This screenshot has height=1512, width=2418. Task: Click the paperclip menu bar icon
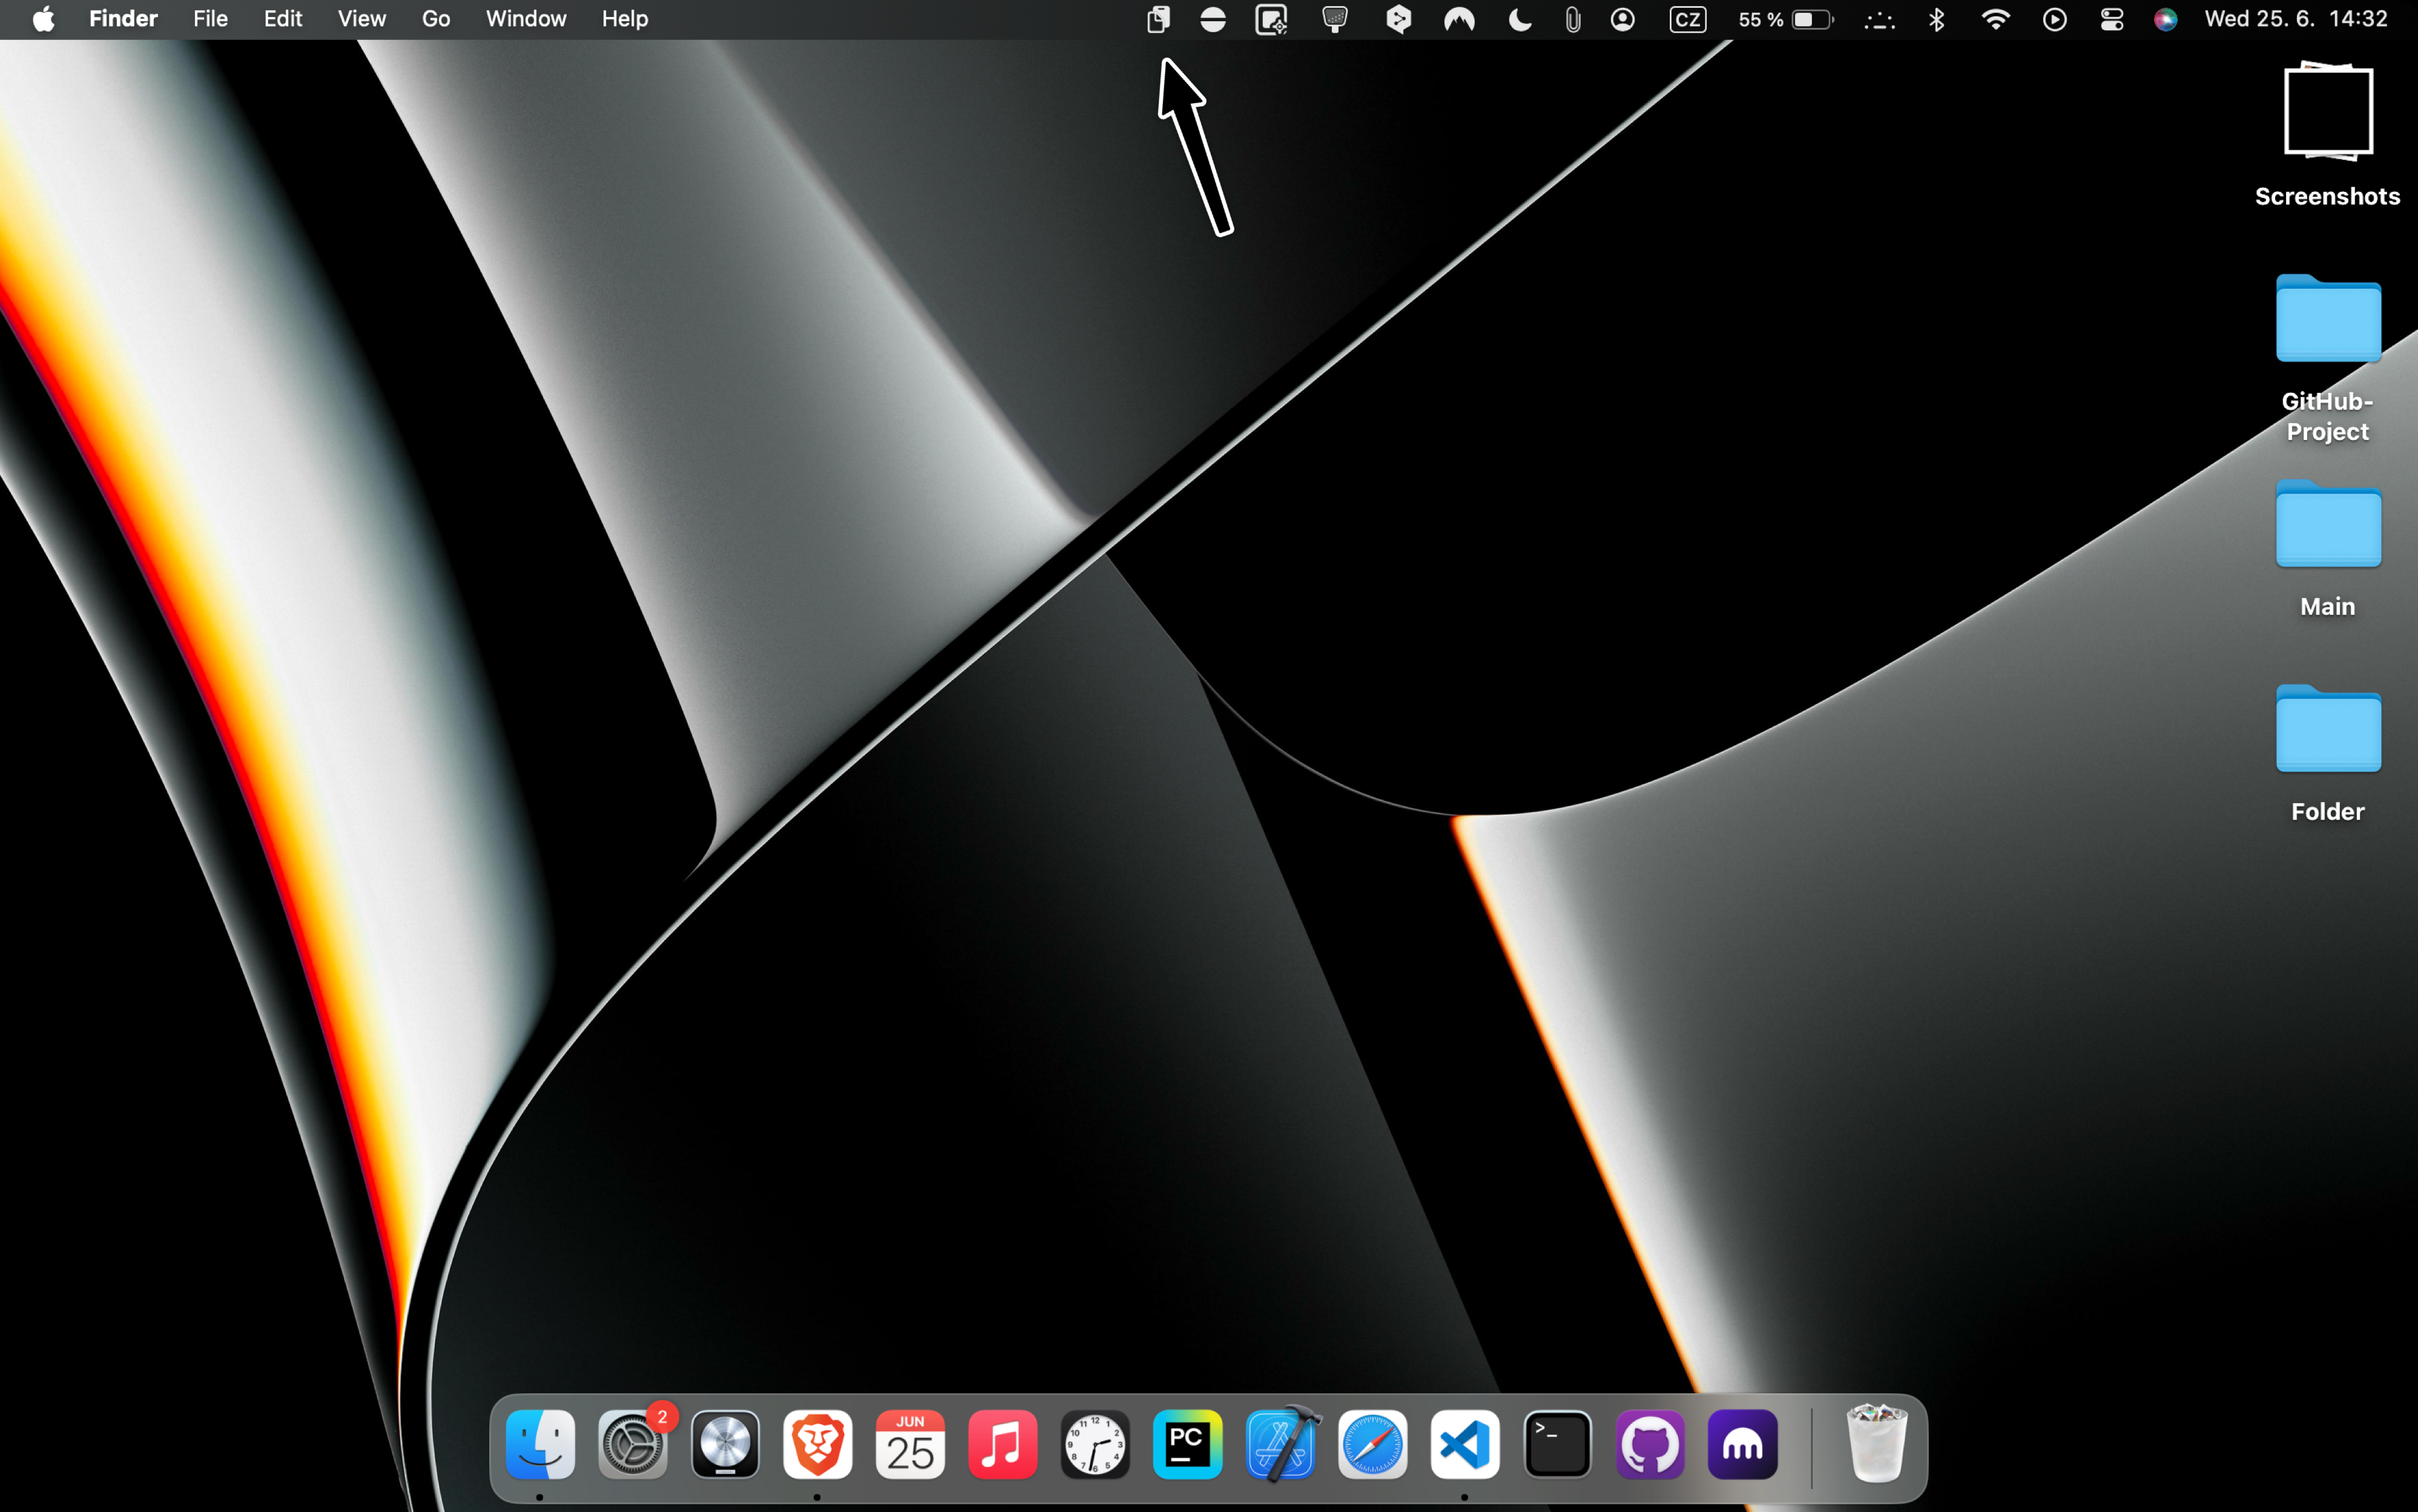click(1573, 19)
